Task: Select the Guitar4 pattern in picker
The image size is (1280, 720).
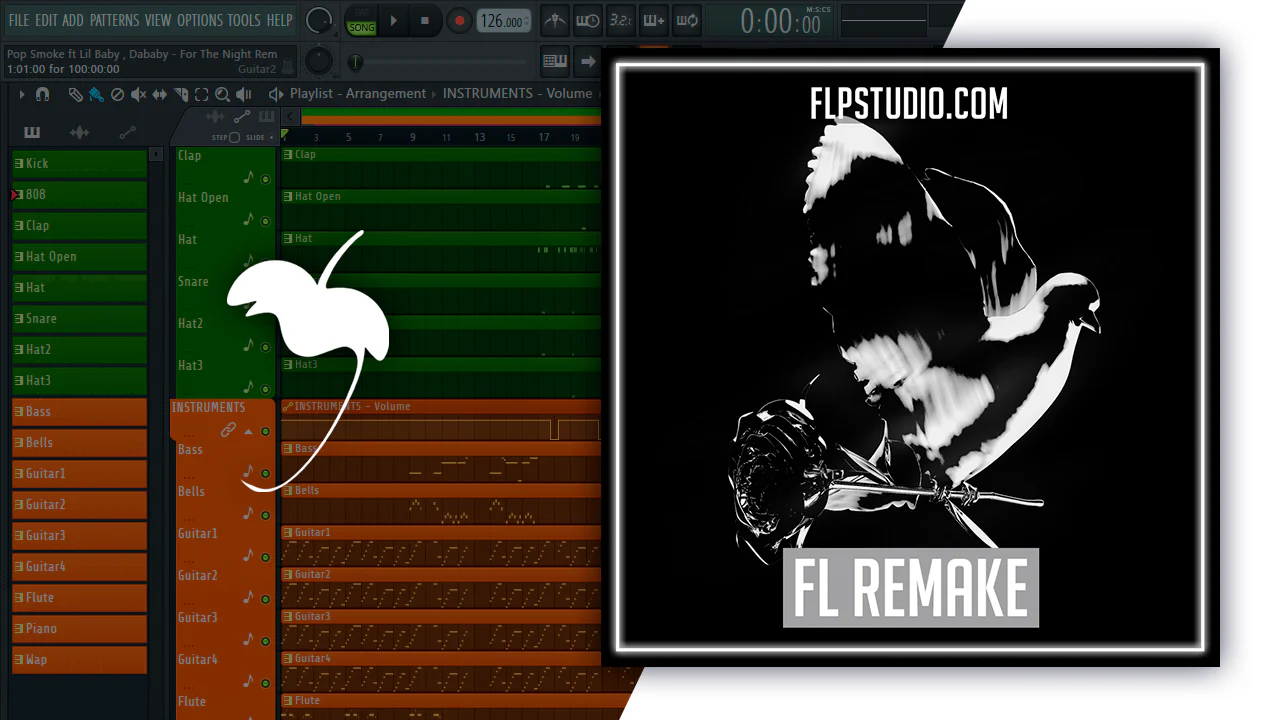Action: [x=79, y=566]
